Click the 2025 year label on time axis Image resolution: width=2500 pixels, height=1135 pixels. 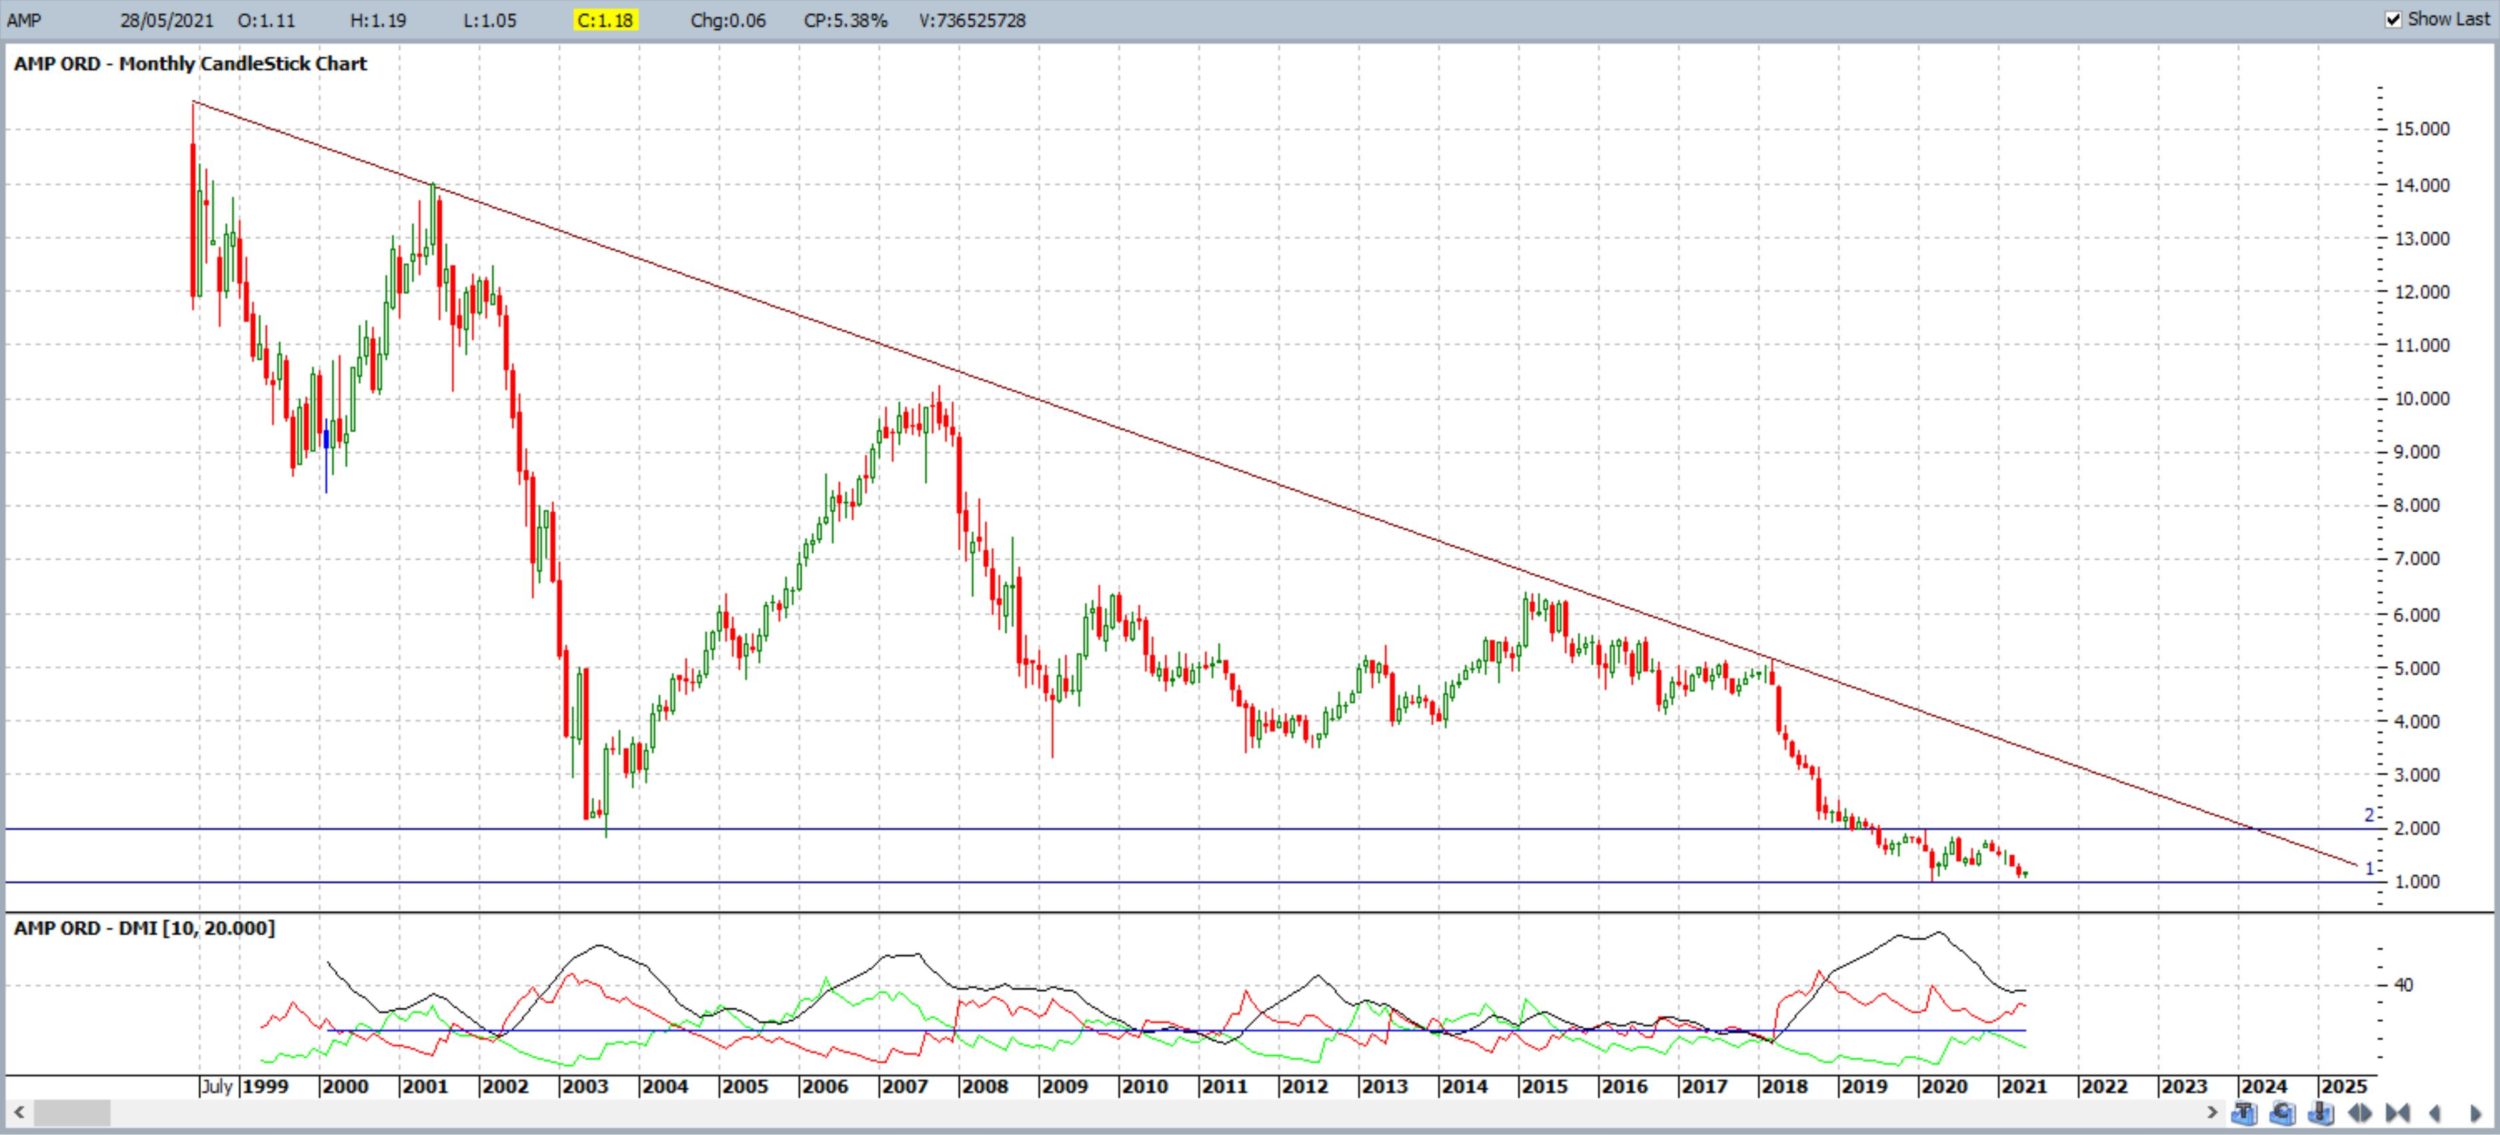(2344, 1086)
